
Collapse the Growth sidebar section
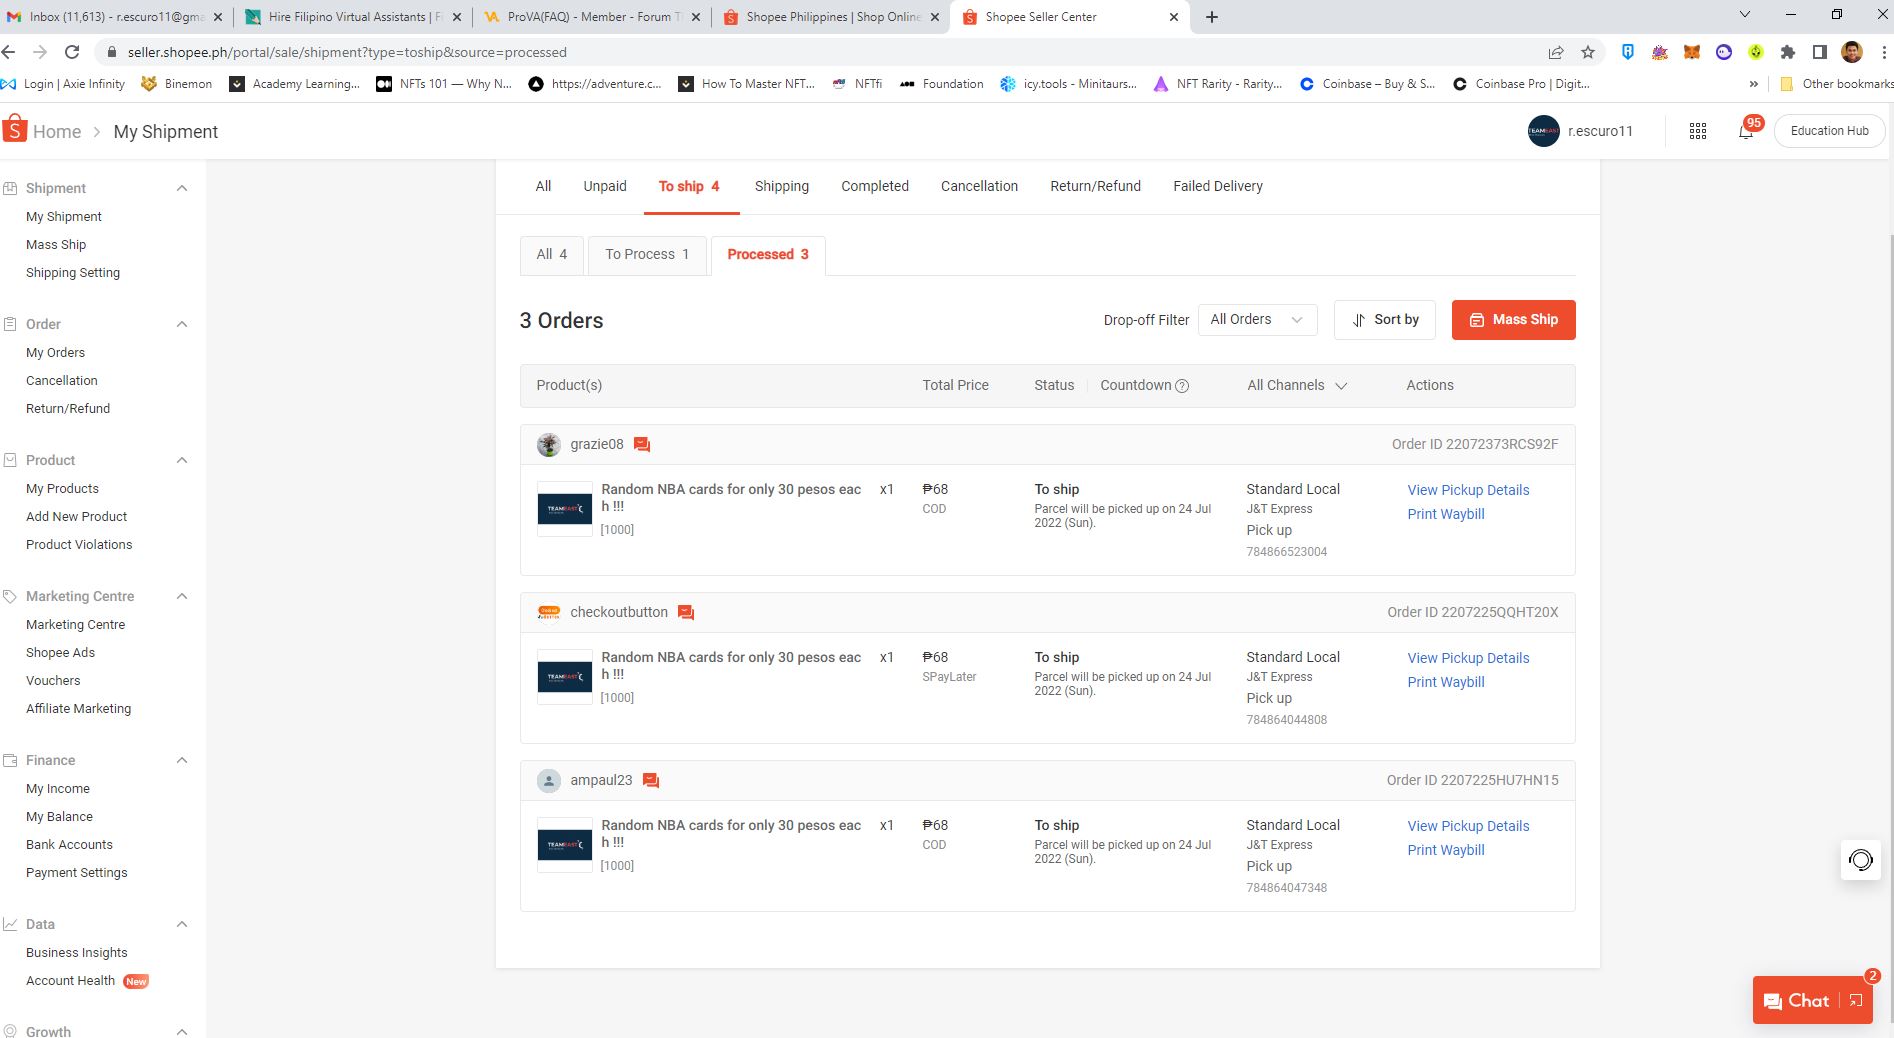coord(182,1031)
